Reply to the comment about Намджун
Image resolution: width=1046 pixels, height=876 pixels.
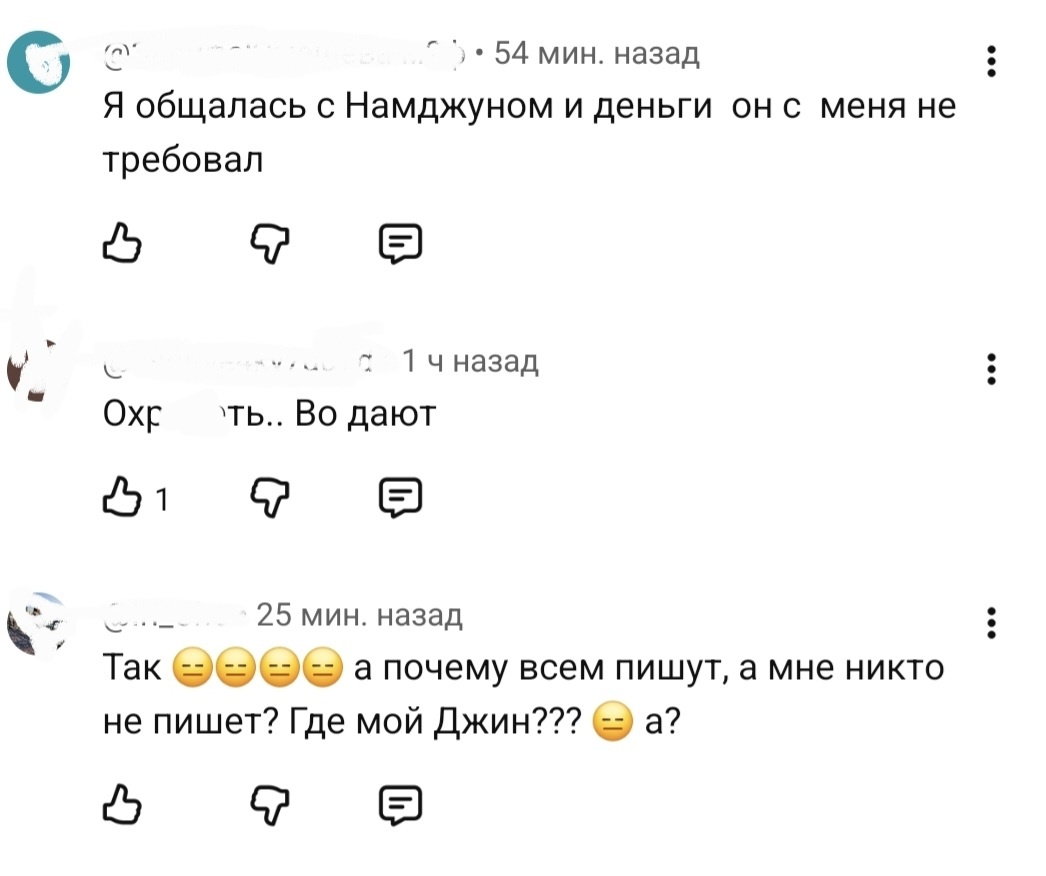pyautogui.click(x=401, y=242)
